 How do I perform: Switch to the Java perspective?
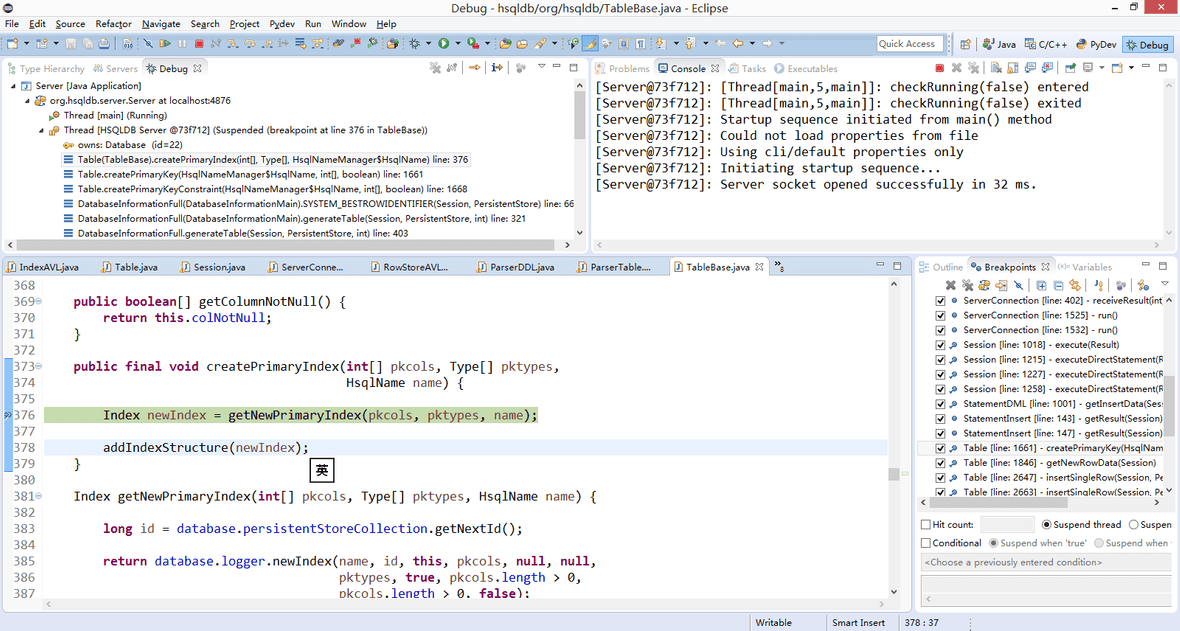pos(999,44)
